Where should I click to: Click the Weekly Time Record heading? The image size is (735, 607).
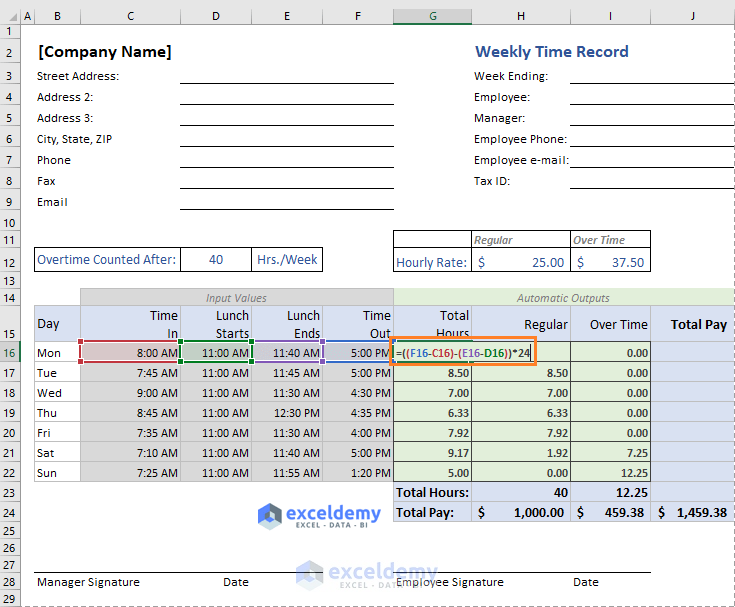click(552, 52)
